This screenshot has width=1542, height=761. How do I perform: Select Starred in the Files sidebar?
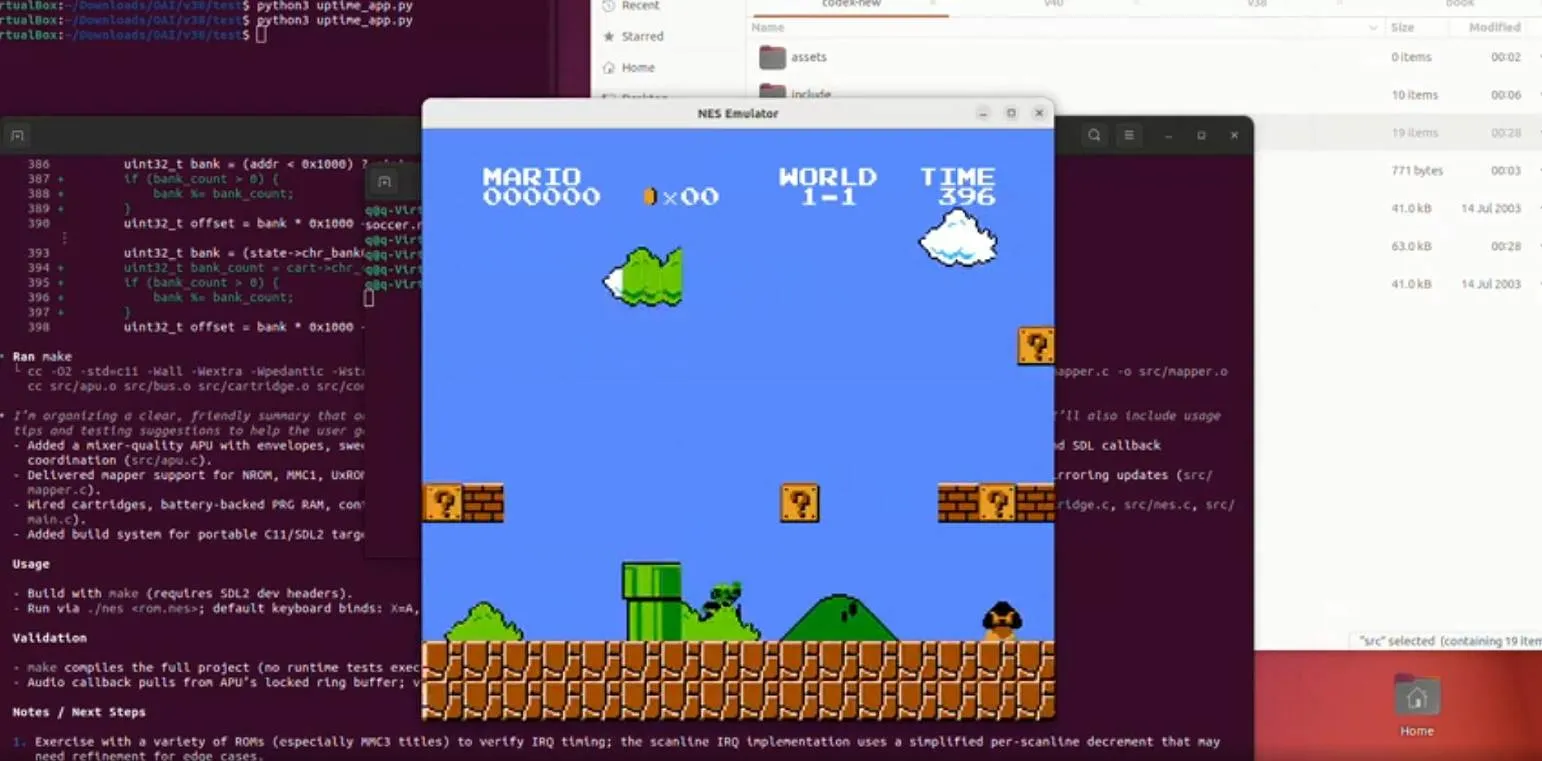click(641, 36)
